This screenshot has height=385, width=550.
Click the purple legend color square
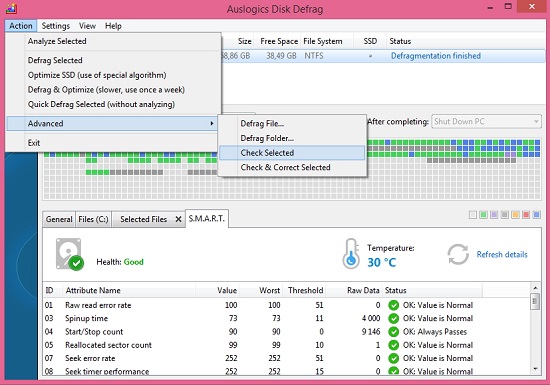point(494,215)
